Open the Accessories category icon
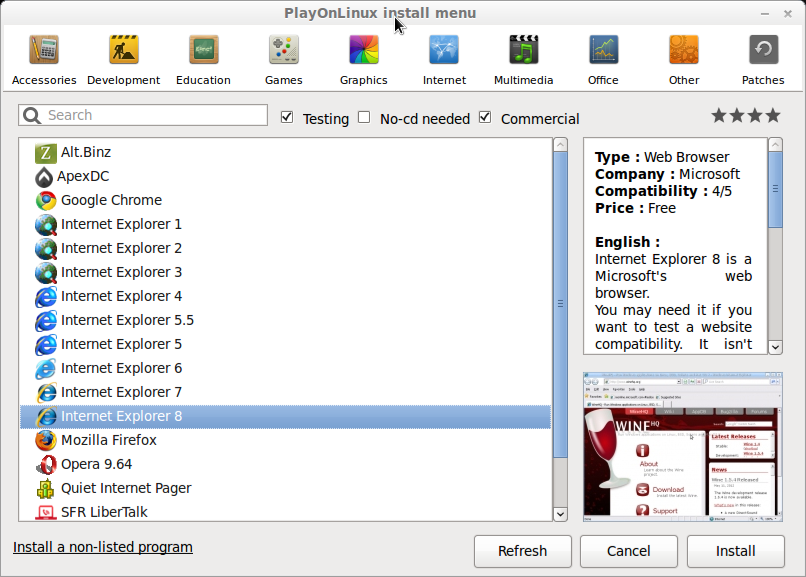The height and width of the screenshot is (577, 806). click(x=44, y=50)
